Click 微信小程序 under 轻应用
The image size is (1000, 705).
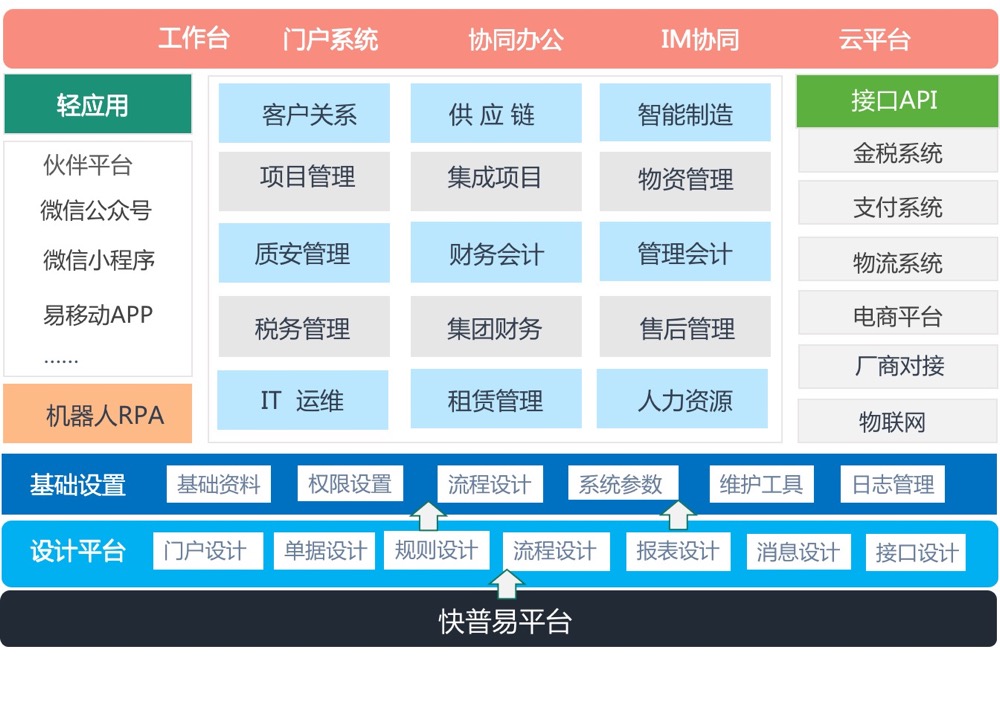(98, 261)
